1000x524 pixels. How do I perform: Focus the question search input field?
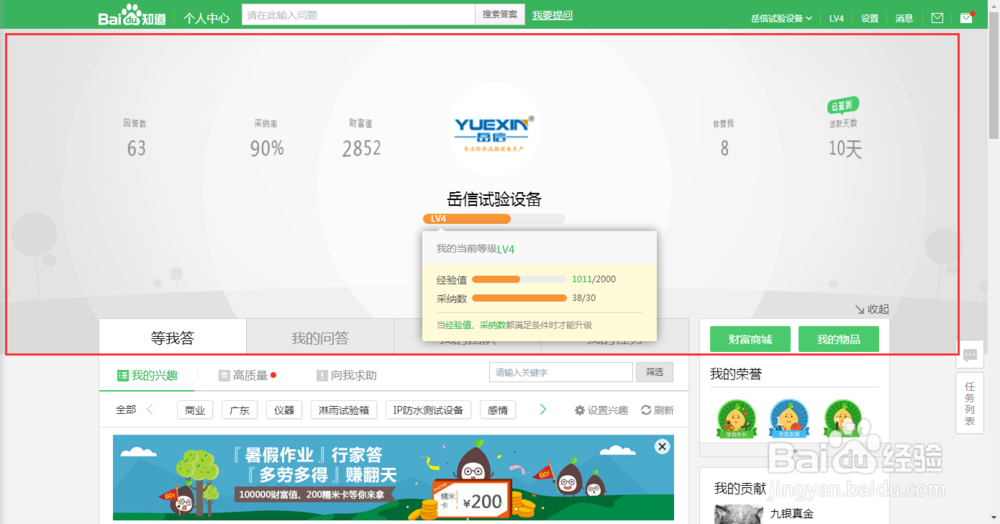click(358, 15)
